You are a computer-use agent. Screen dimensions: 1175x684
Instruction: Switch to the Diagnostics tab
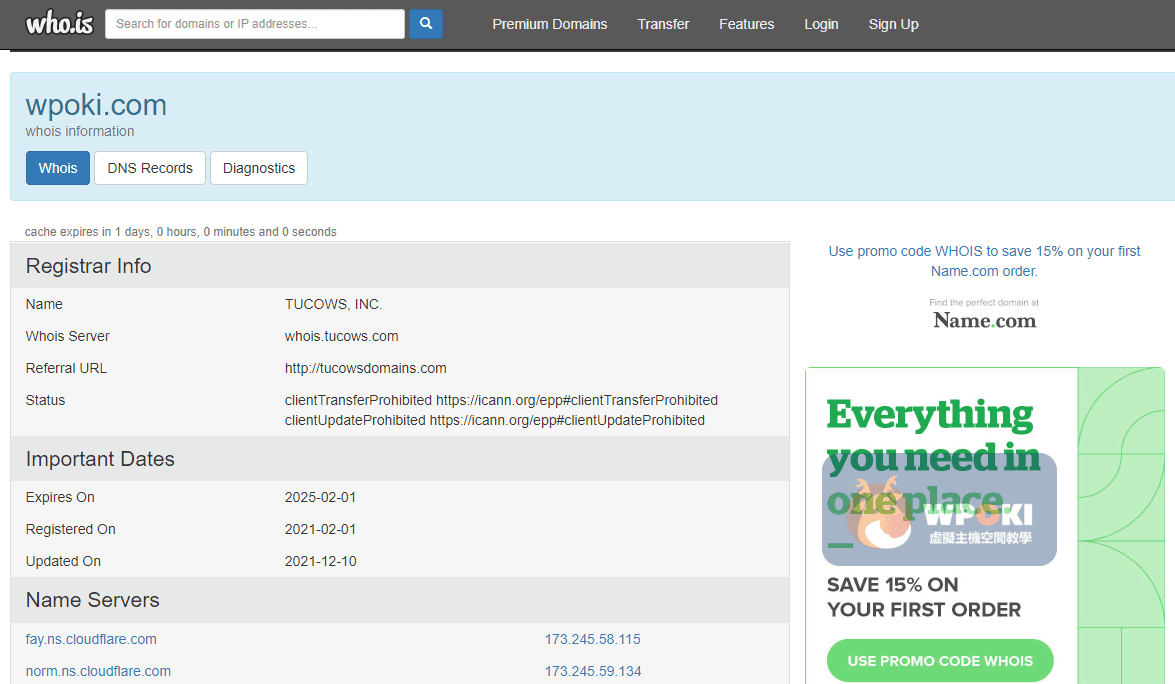click(x=259, y=168)
